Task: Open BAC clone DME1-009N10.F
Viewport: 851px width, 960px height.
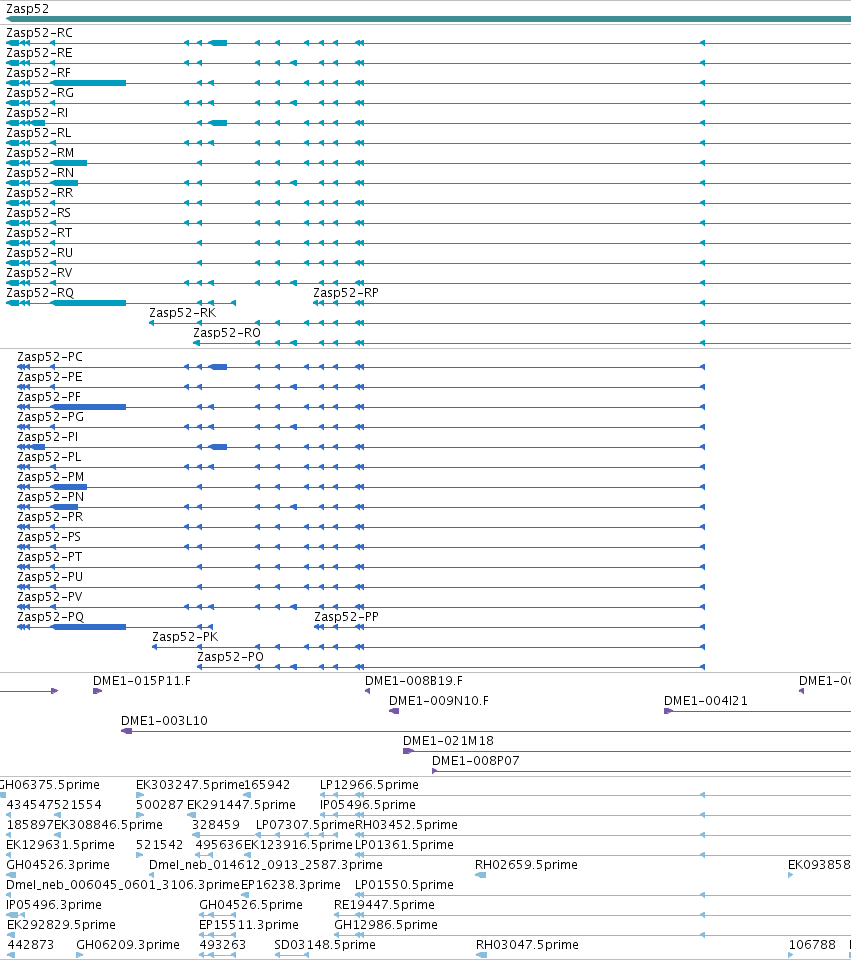Action: tap(439, 701)
